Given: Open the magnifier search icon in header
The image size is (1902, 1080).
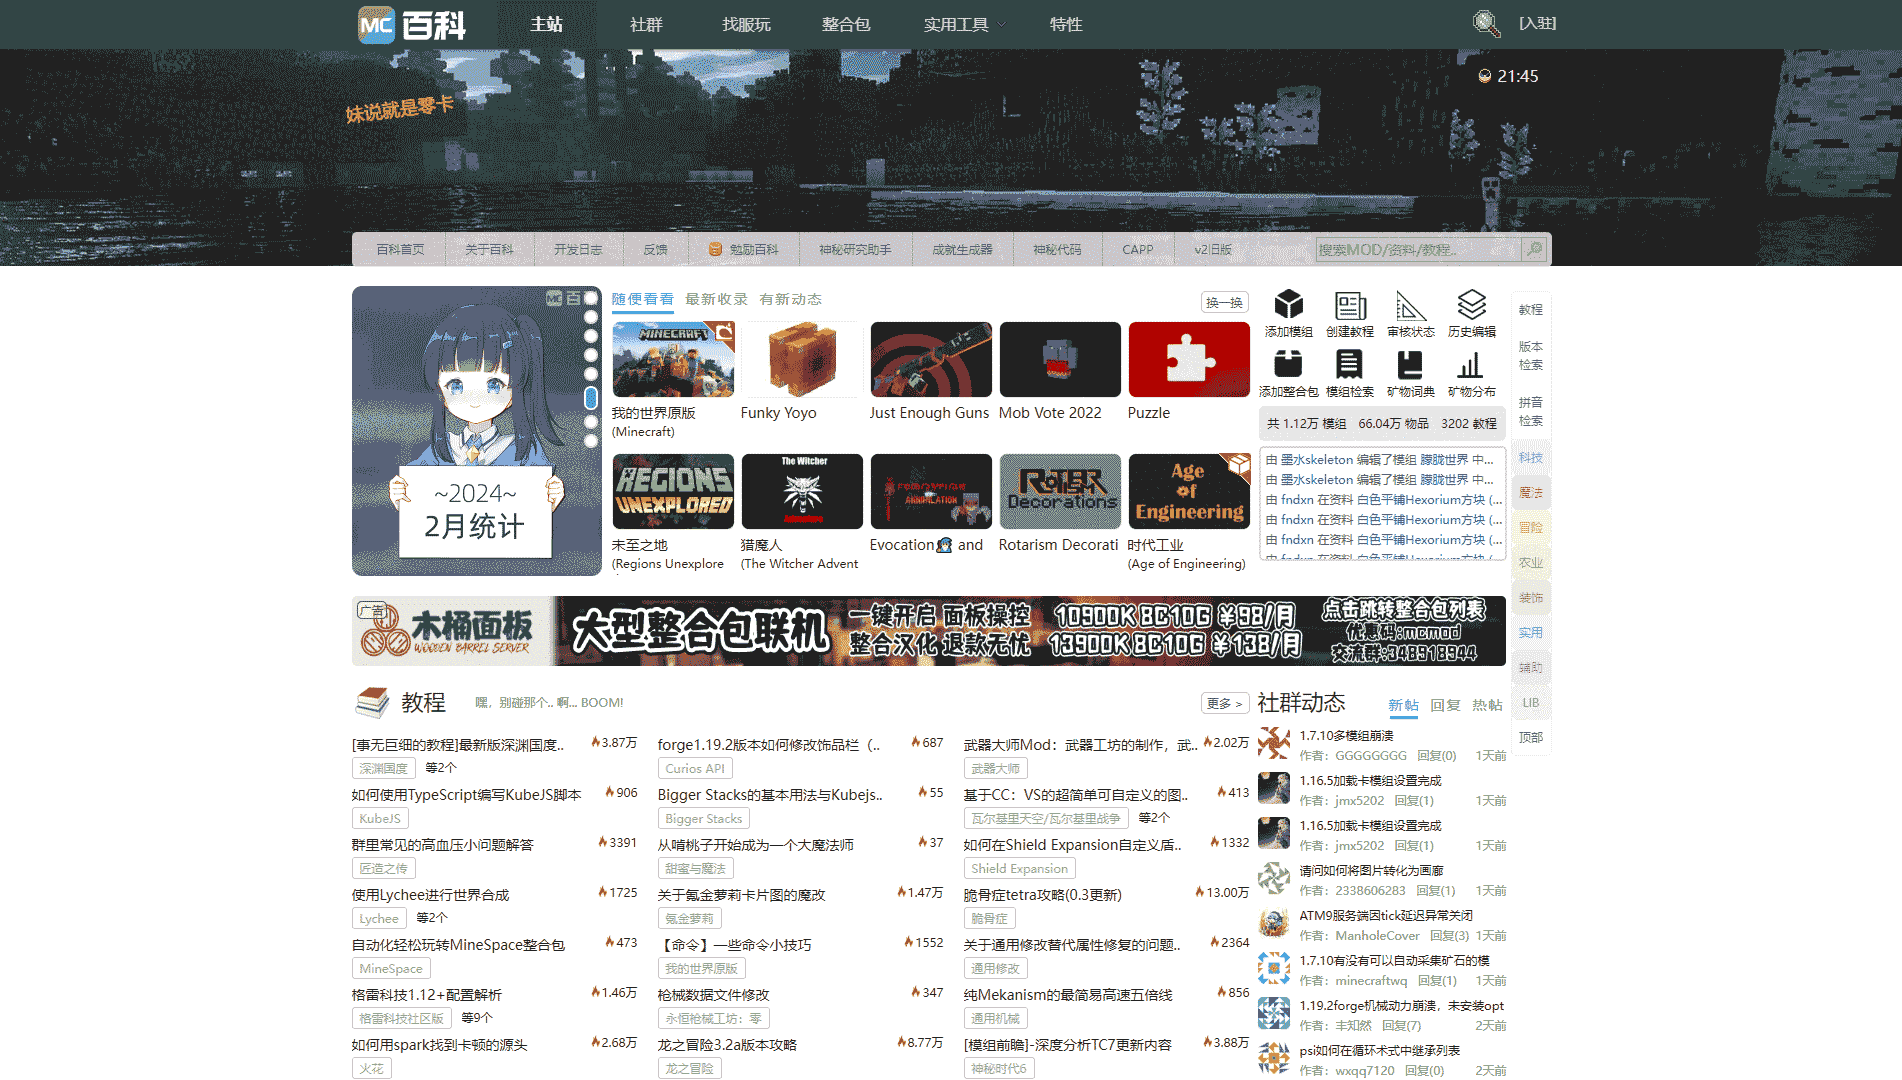Looking at the screenshot, I should point(1487,23).
